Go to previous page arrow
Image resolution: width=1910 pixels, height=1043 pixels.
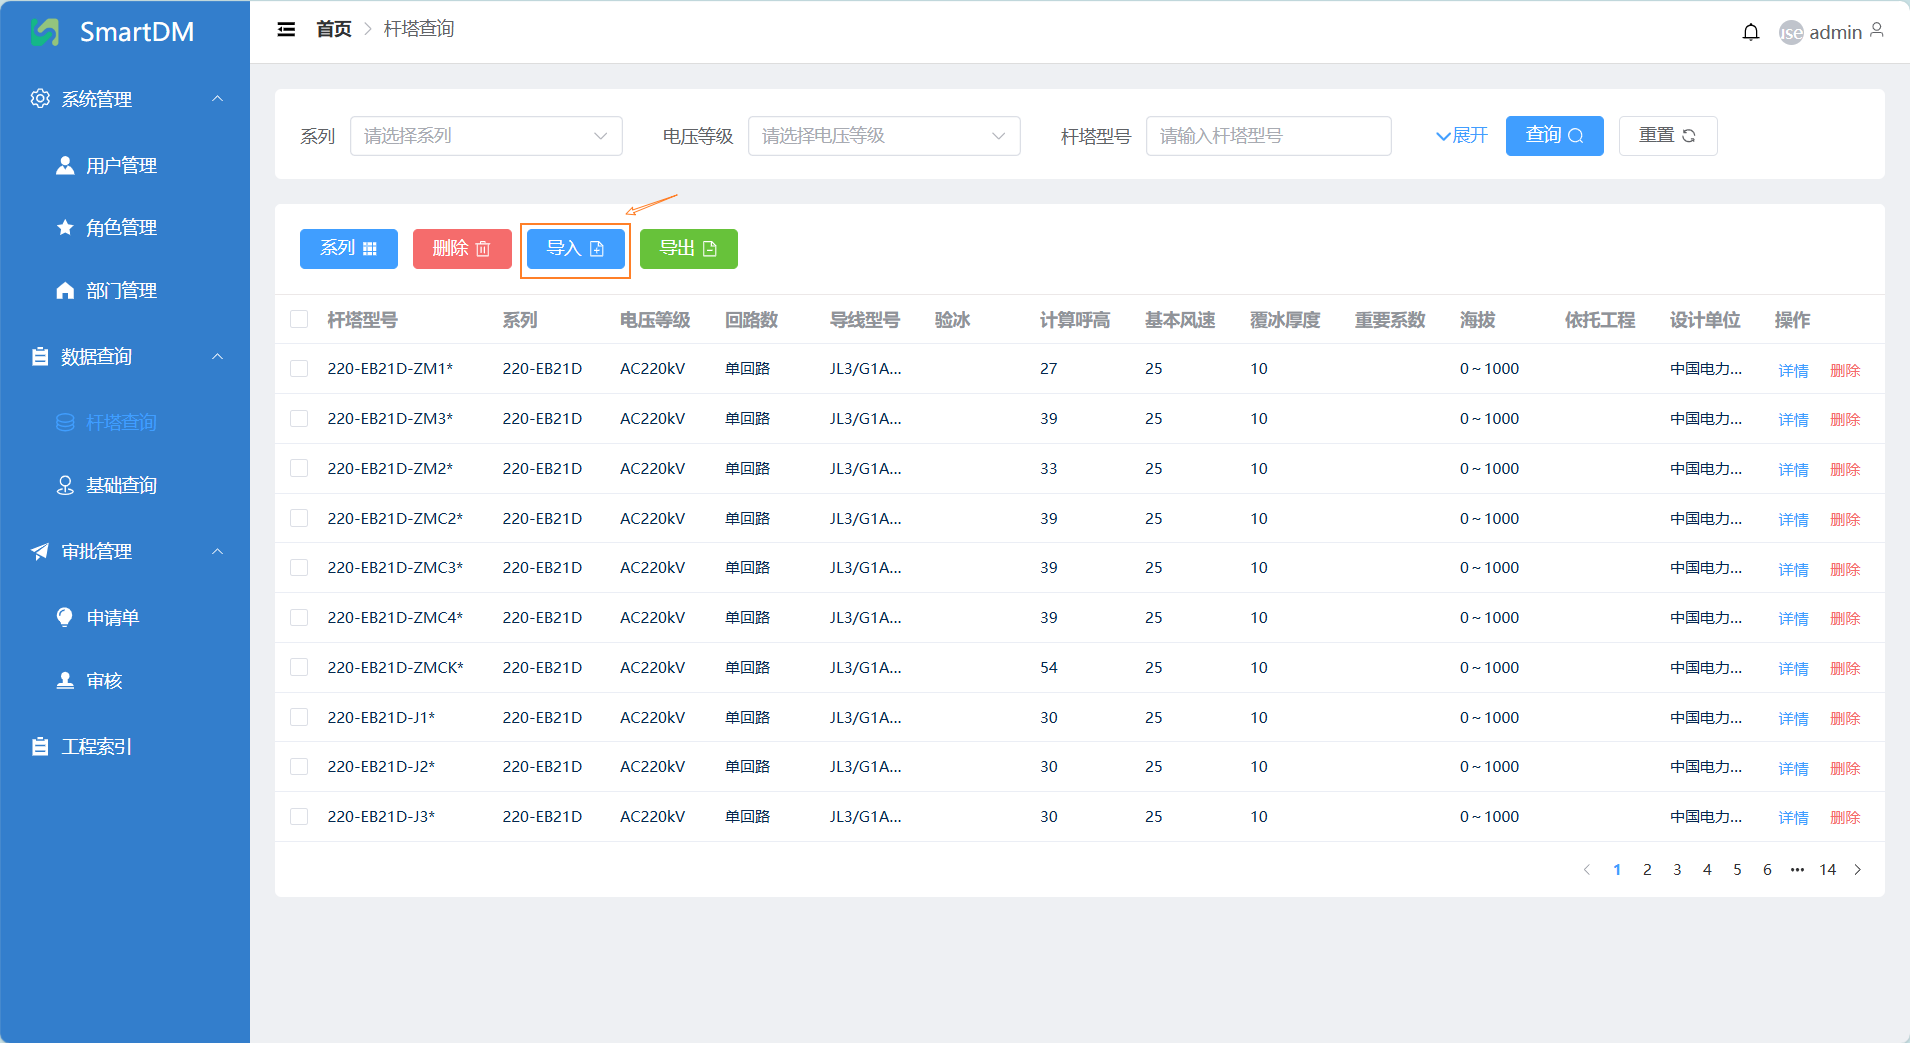point(1587,870)
